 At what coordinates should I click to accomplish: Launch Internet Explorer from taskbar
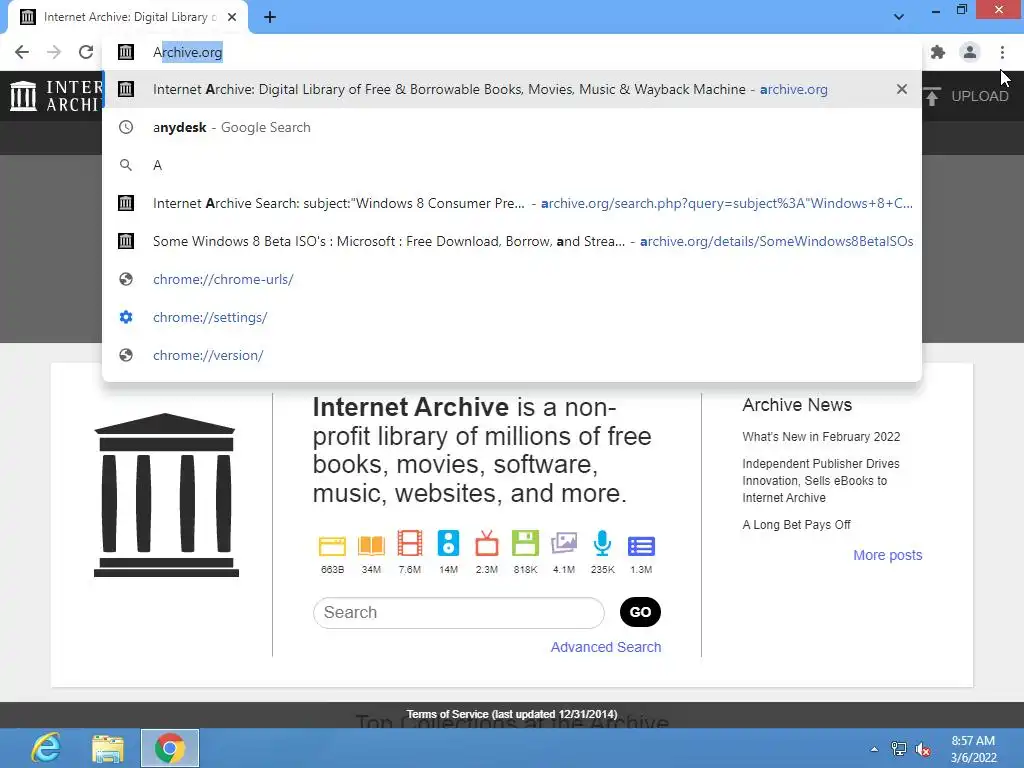(x=46, y=748)
